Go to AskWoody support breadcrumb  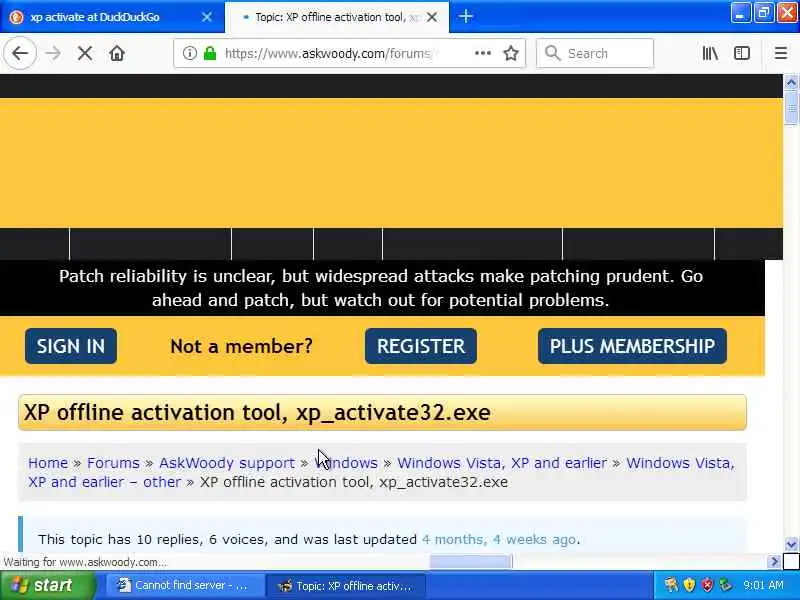[227, 463]
